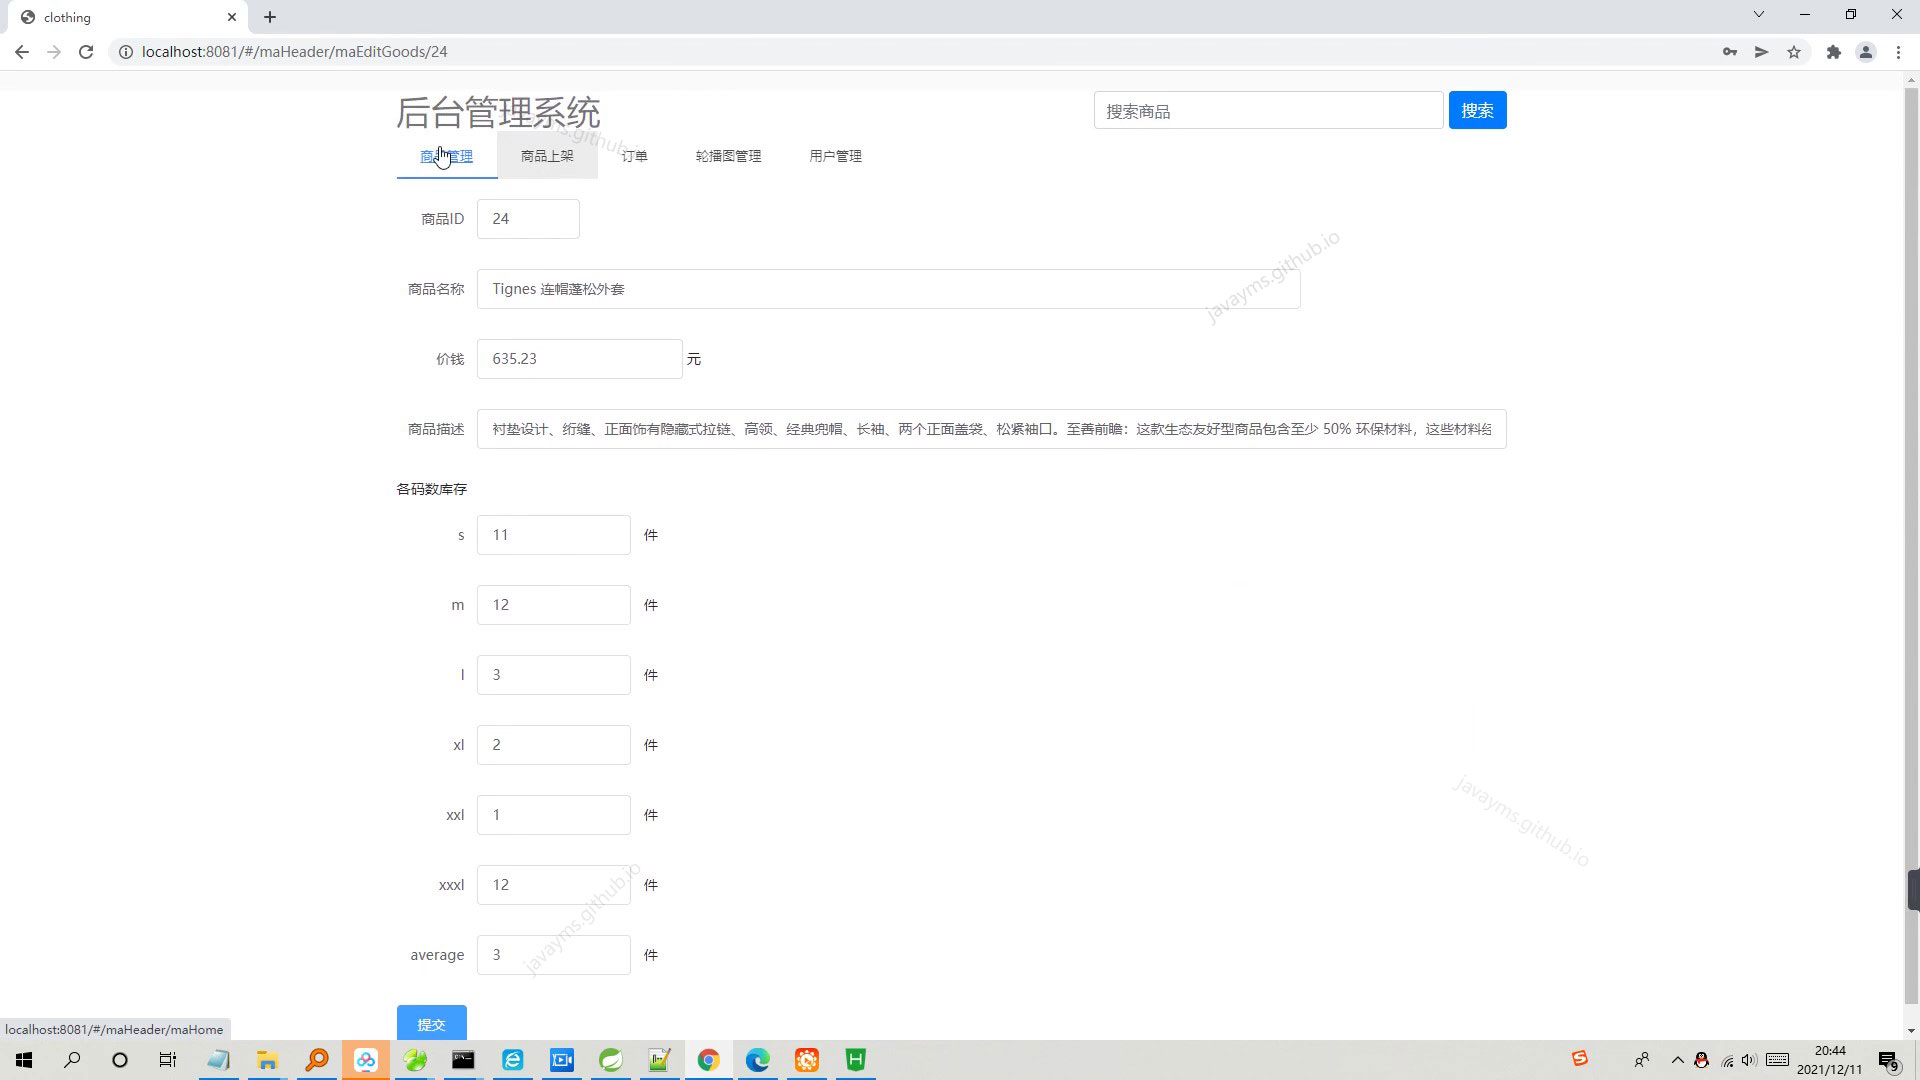
Task: Open the volume speaker tray icon
Action: (x=1749, y=1060)
